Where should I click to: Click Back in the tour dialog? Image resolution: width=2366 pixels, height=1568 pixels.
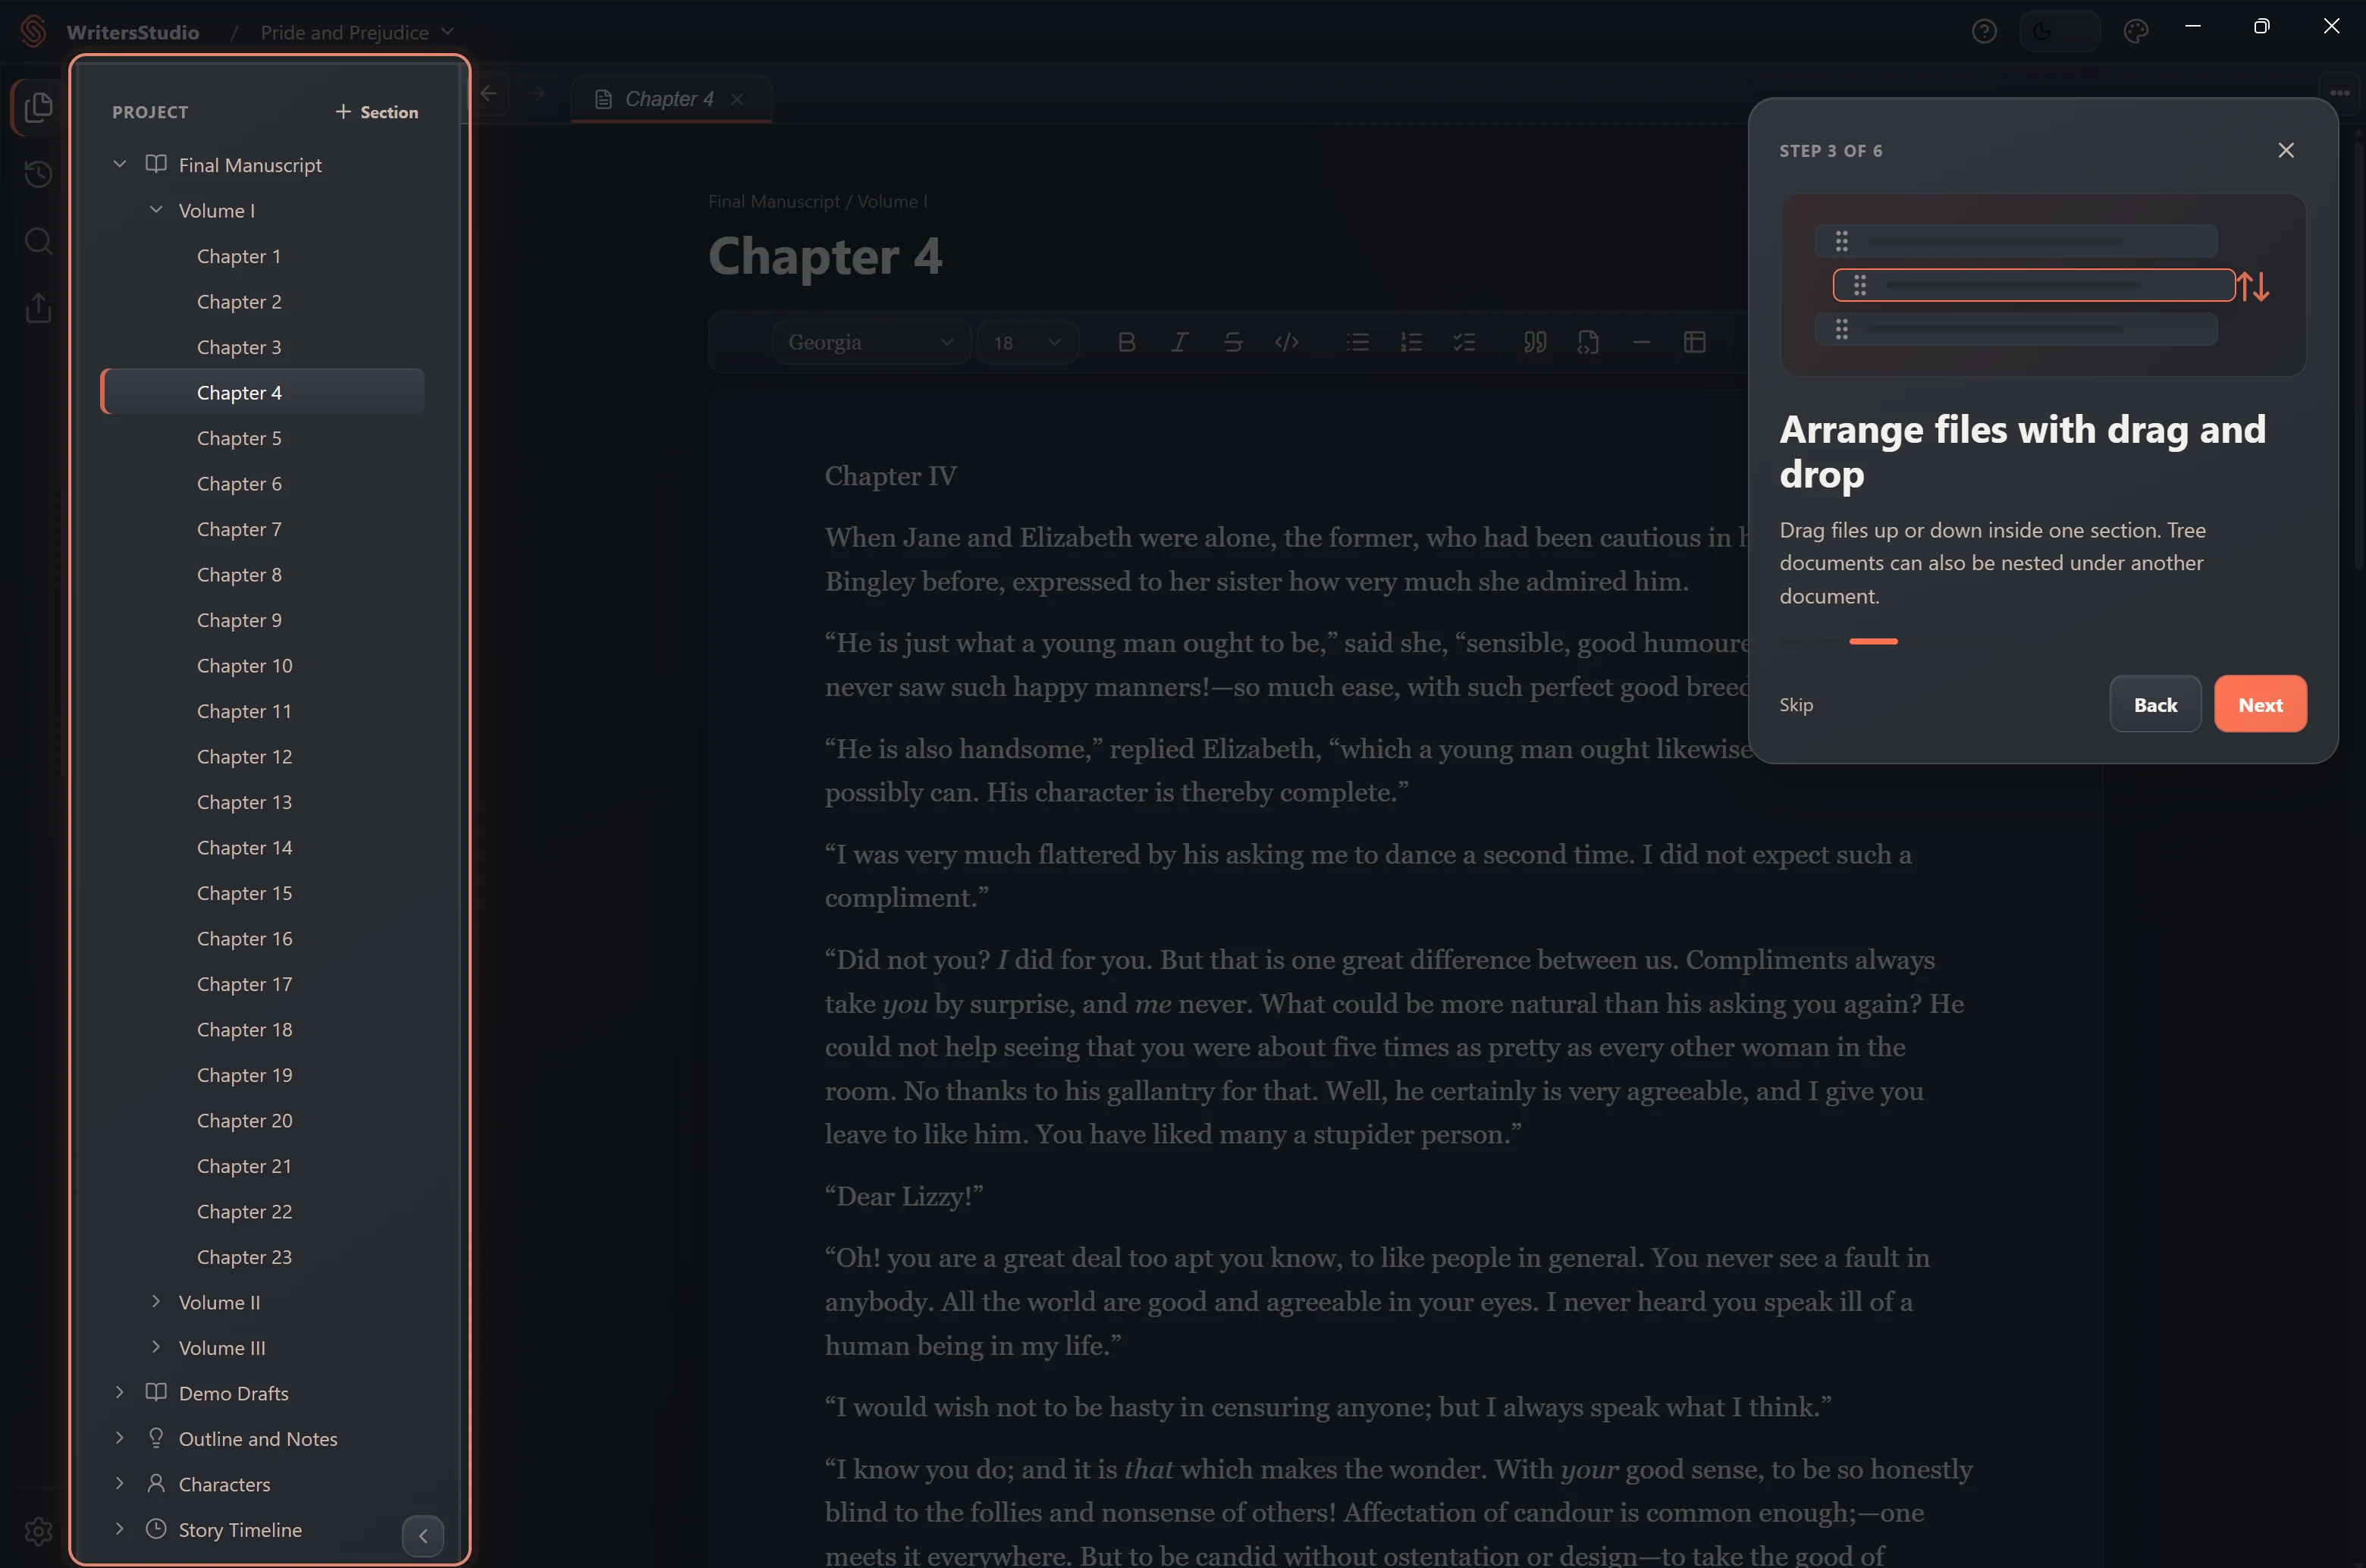coord(2155,704)
